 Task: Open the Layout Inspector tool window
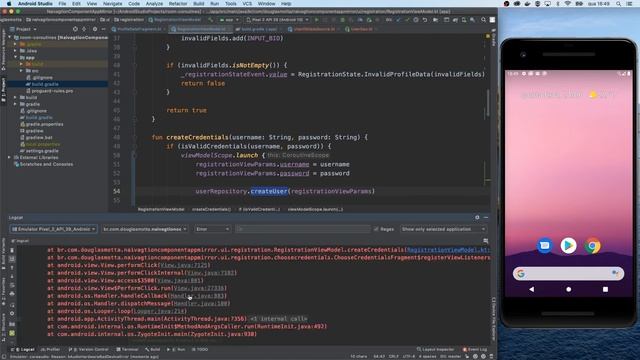(x=435, y=349)
